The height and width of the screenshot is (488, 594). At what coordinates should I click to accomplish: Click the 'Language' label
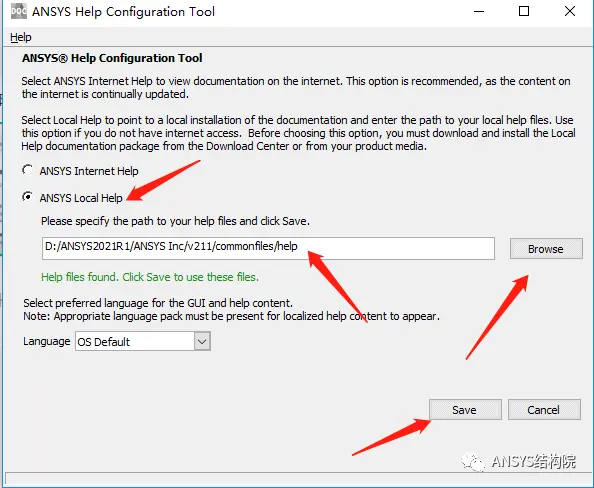[x=47, y=341]
